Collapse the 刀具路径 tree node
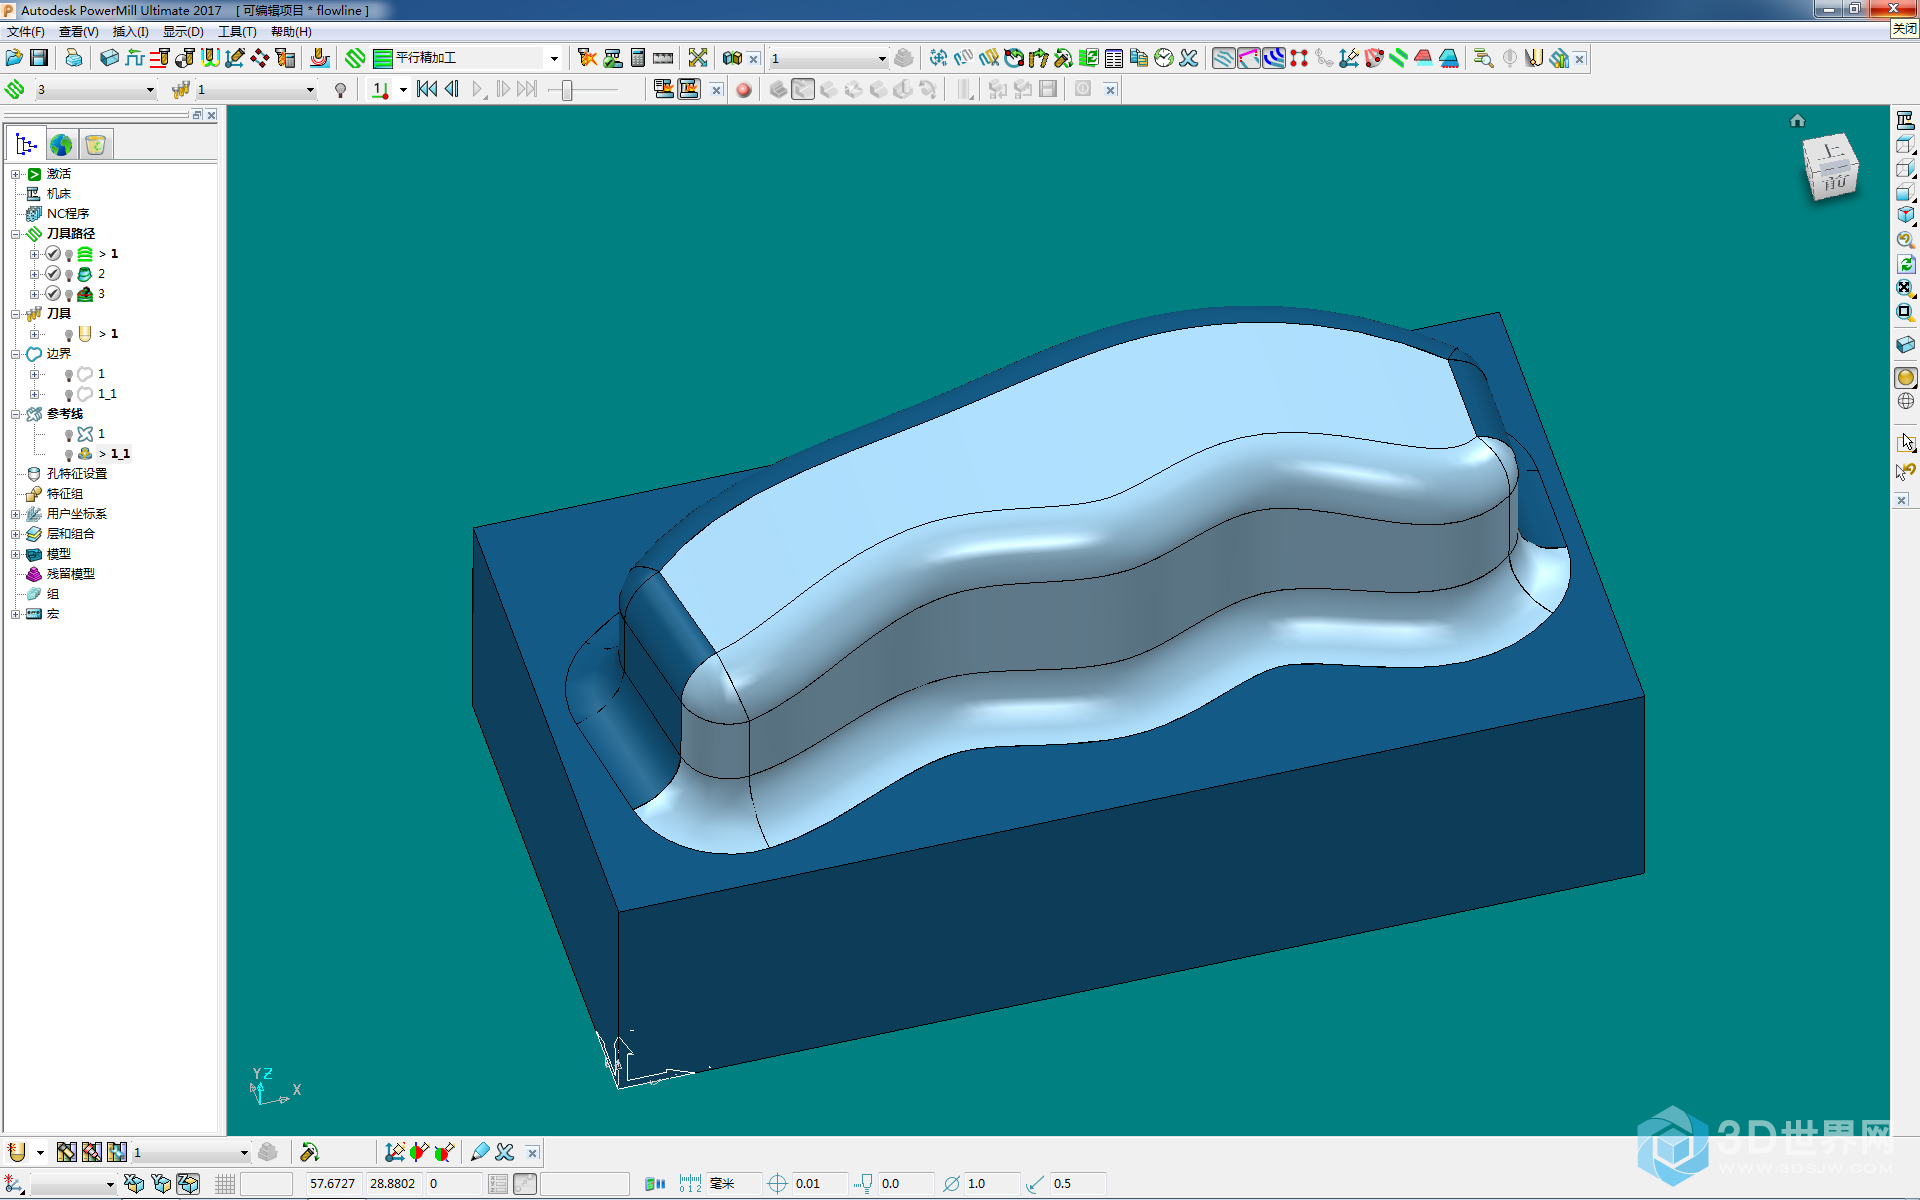1920x1200 pixels. click(15, 234)
